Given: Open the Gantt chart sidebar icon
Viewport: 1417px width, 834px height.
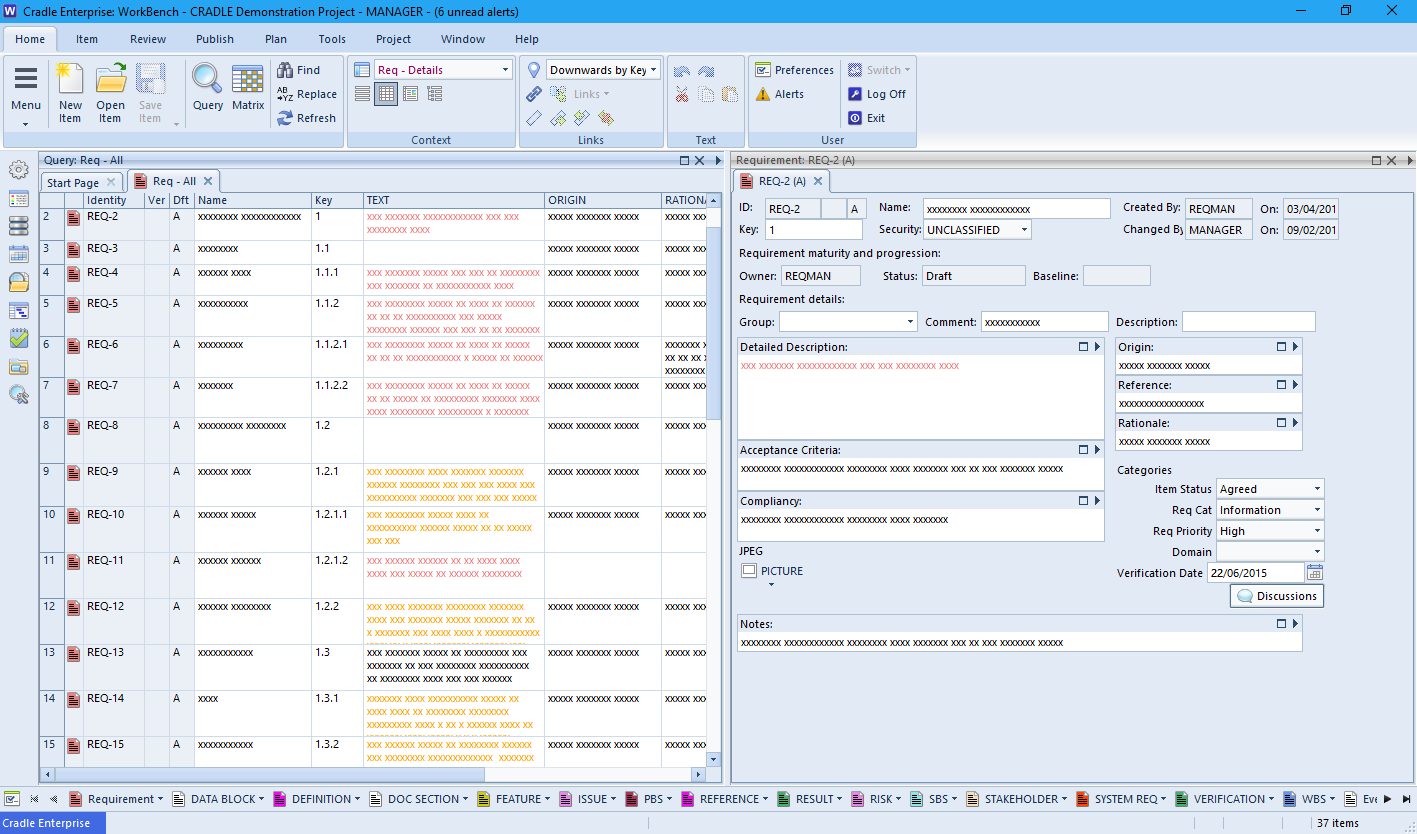Looking at the screenshot, I should pyautogui.click(x=18, y=311).
